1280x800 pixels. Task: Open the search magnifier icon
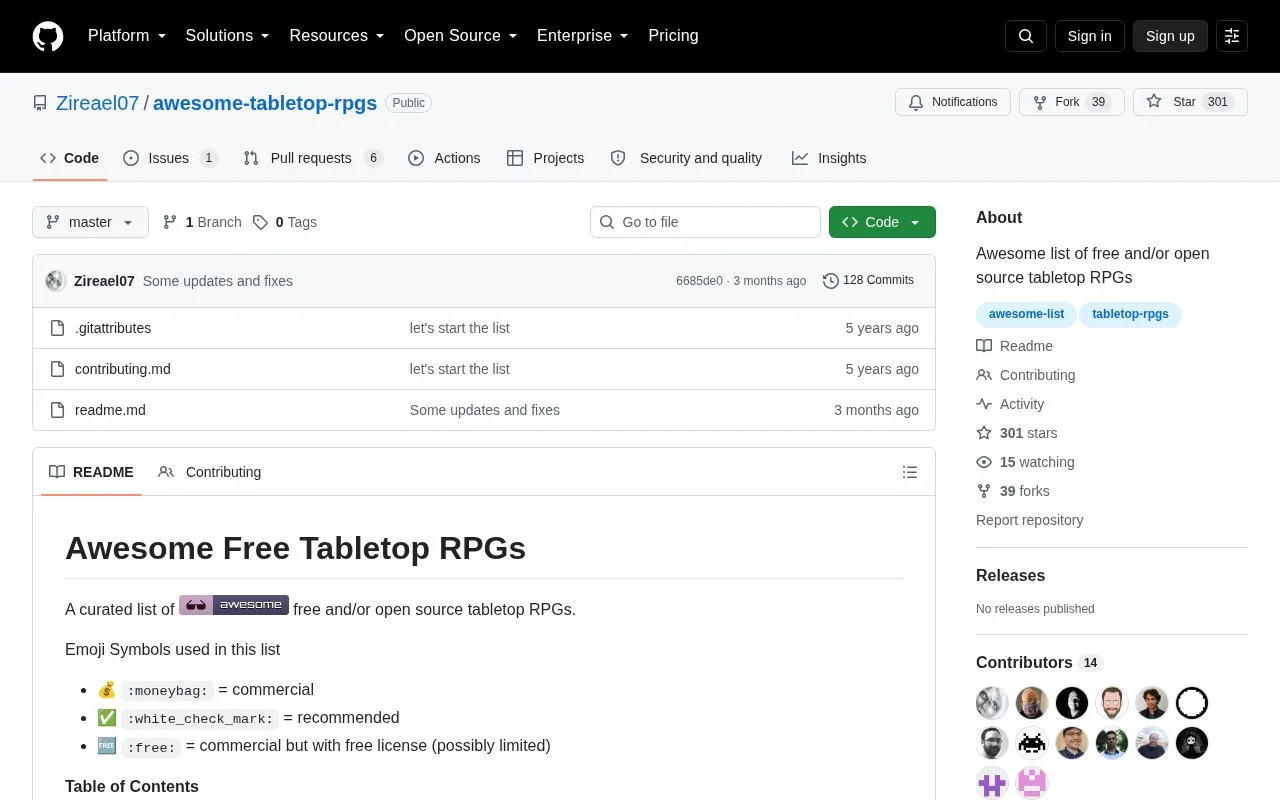(1026, 36)
